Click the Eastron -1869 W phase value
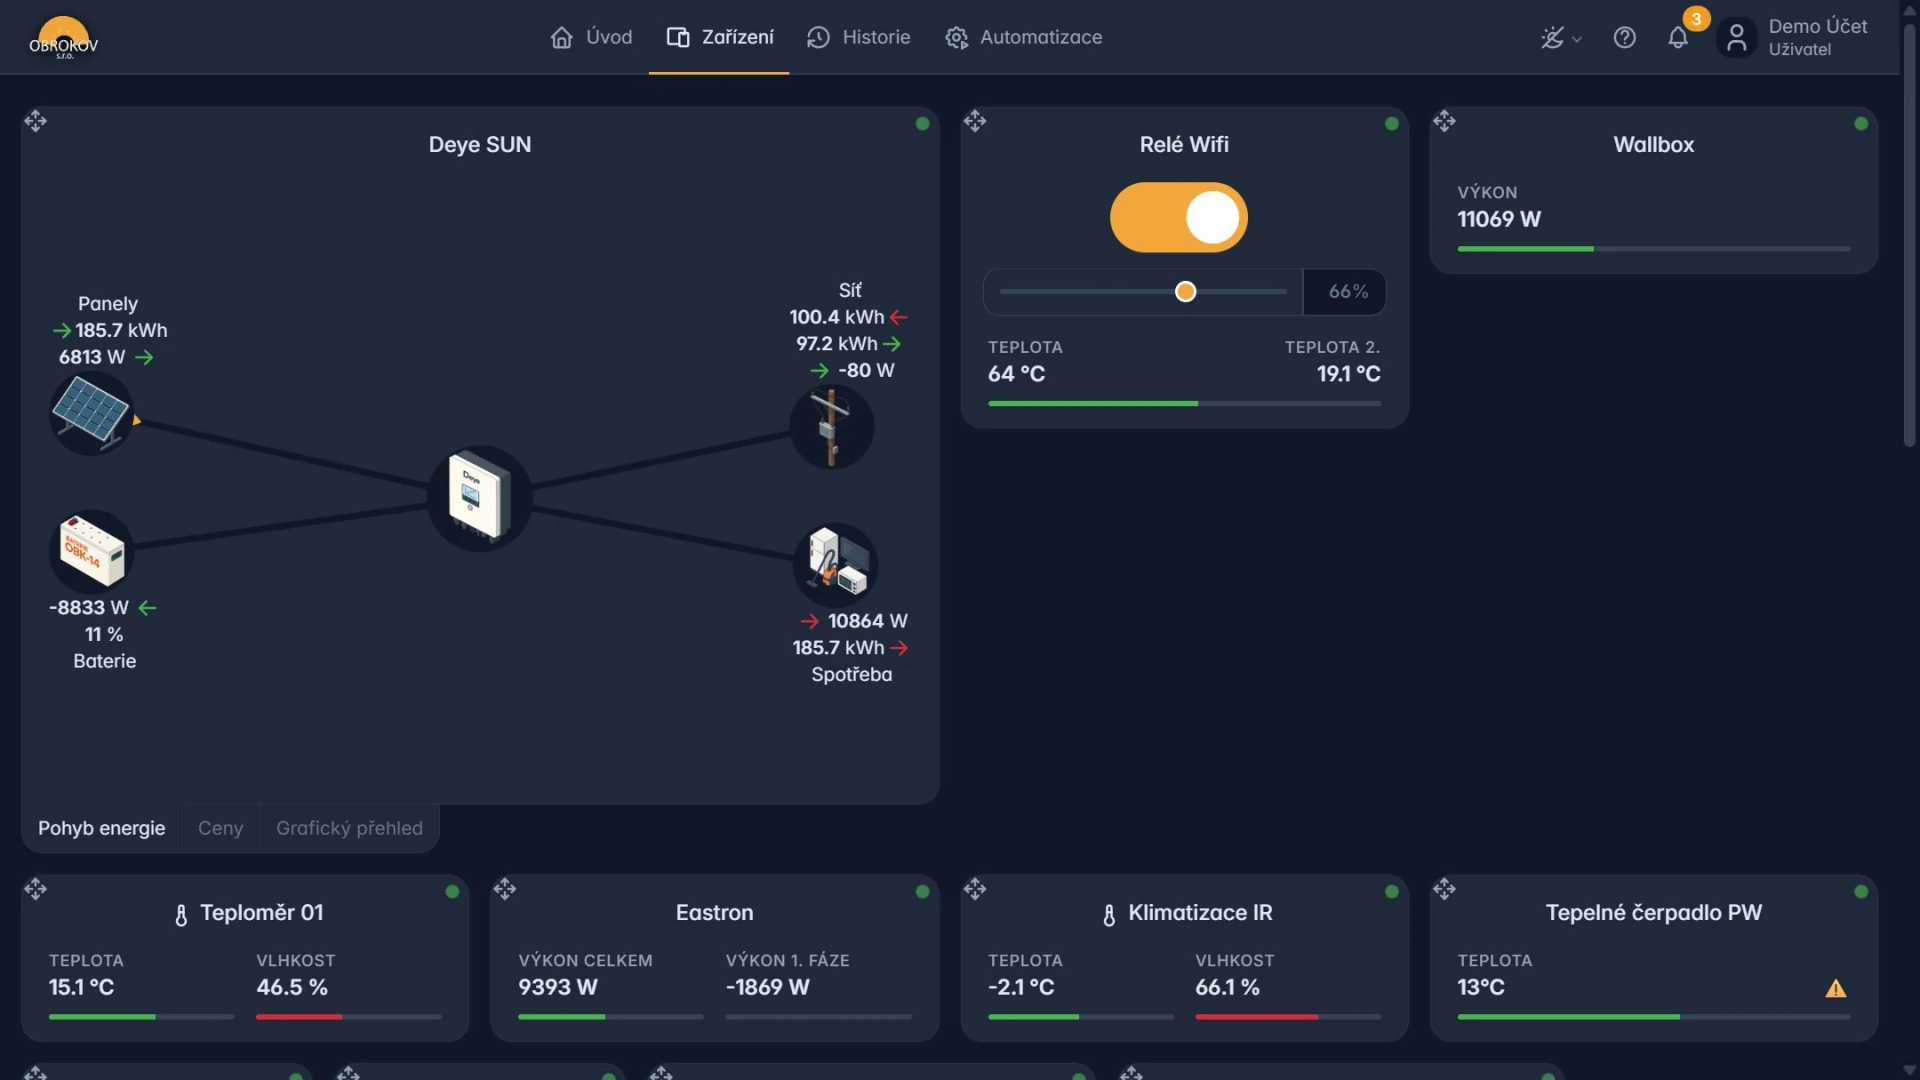The height and width of the screenshot is (1080, 1920). pyautogui.click(x=767, y=987)
